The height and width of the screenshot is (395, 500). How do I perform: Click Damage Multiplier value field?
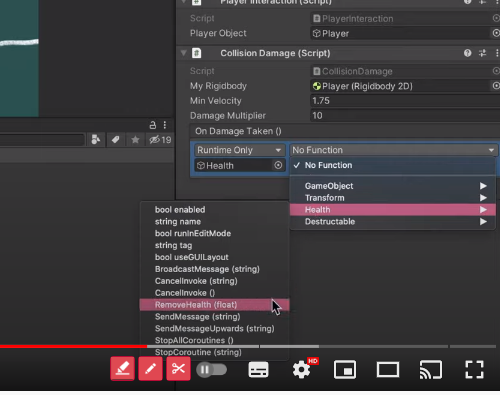click(405, 116)
